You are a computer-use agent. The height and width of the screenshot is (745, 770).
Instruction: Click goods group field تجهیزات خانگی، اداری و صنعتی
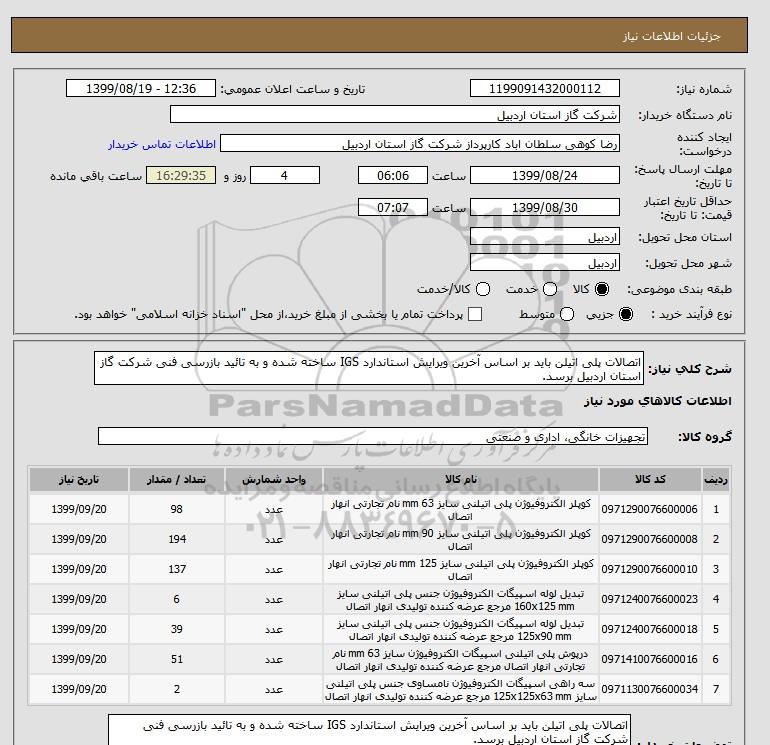[373, 436]
